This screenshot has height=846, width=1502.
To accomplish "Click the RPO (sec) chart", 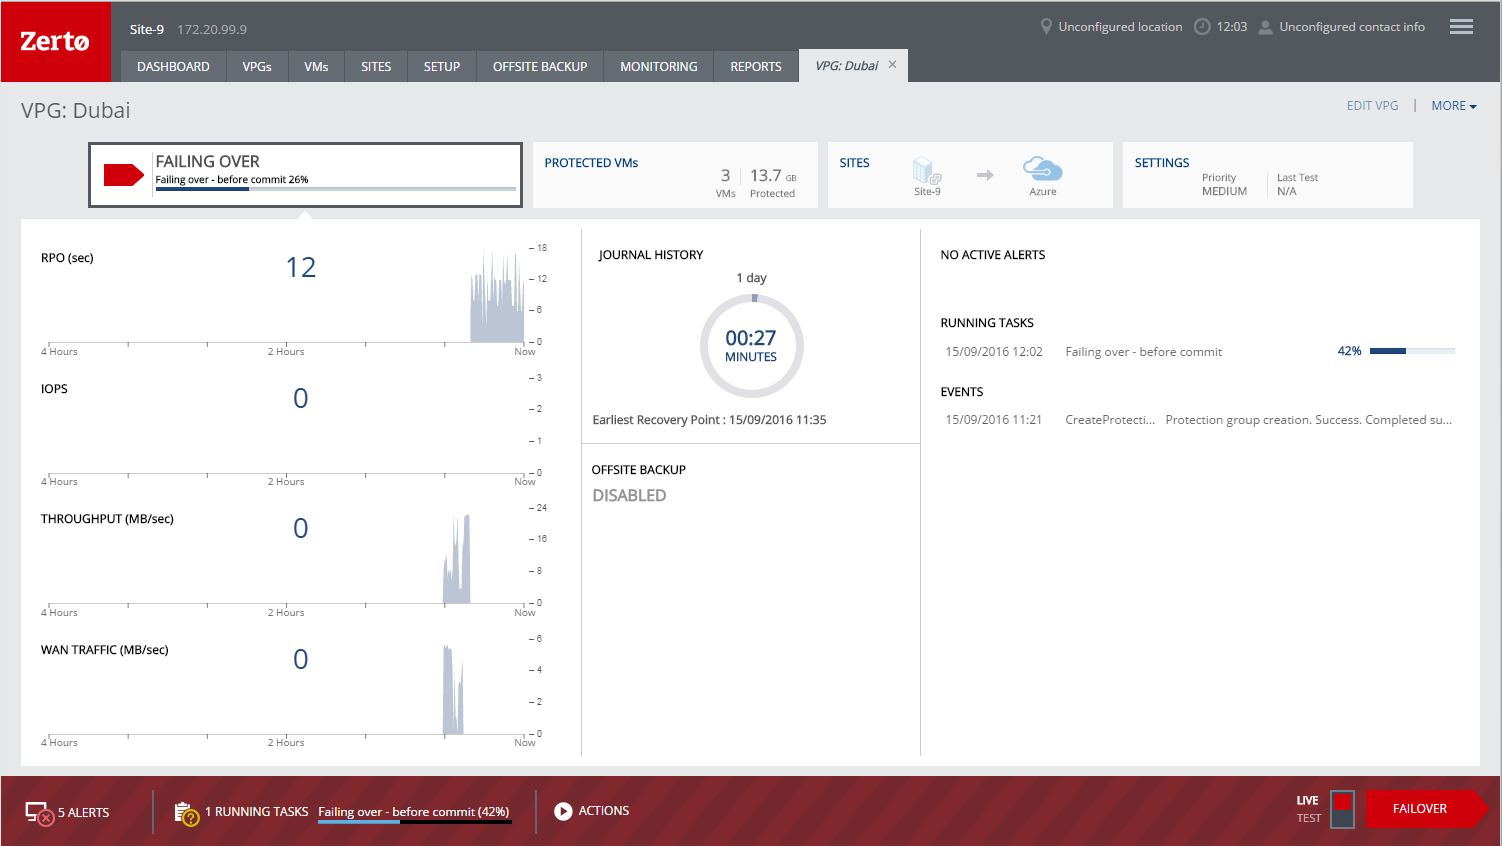I will pyautogui.click(x=285, y=297).
